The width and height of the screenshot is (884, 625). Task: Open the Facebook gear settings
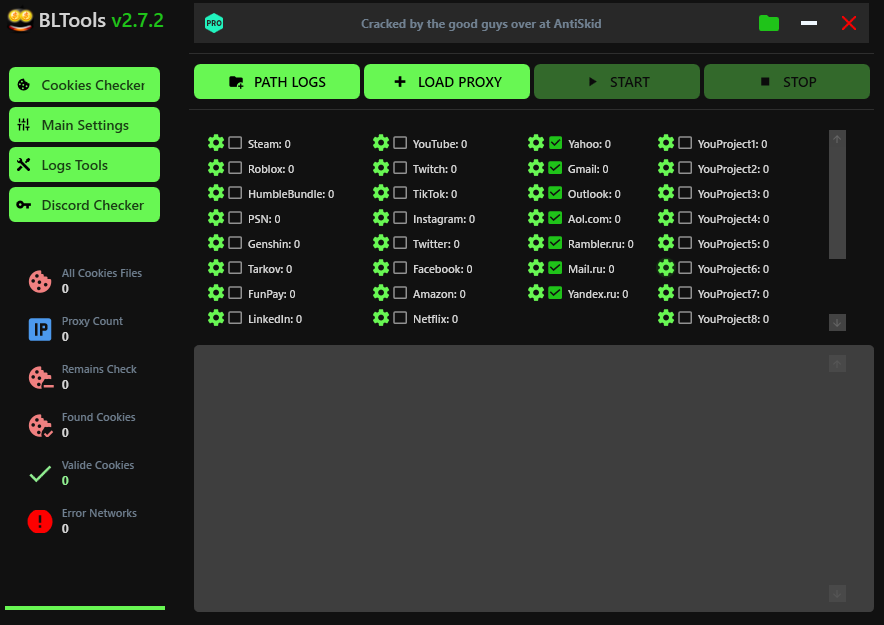381,268
